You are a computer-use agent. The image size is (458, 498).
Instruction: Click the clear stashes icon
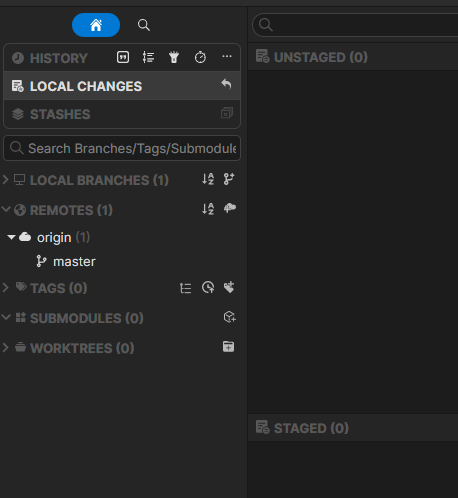227,113
